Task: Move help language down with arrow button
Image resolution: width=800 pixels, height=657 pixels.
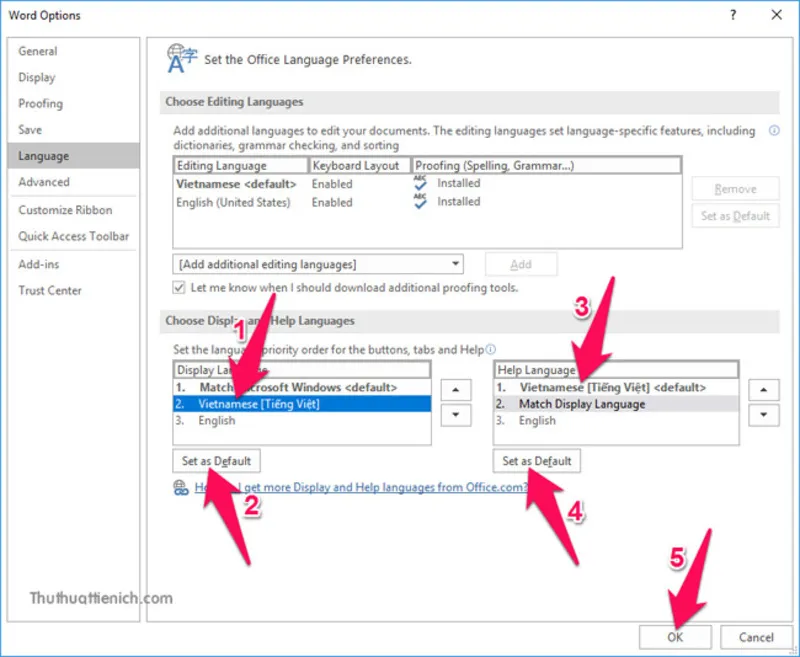Action: tap(763, 415)
